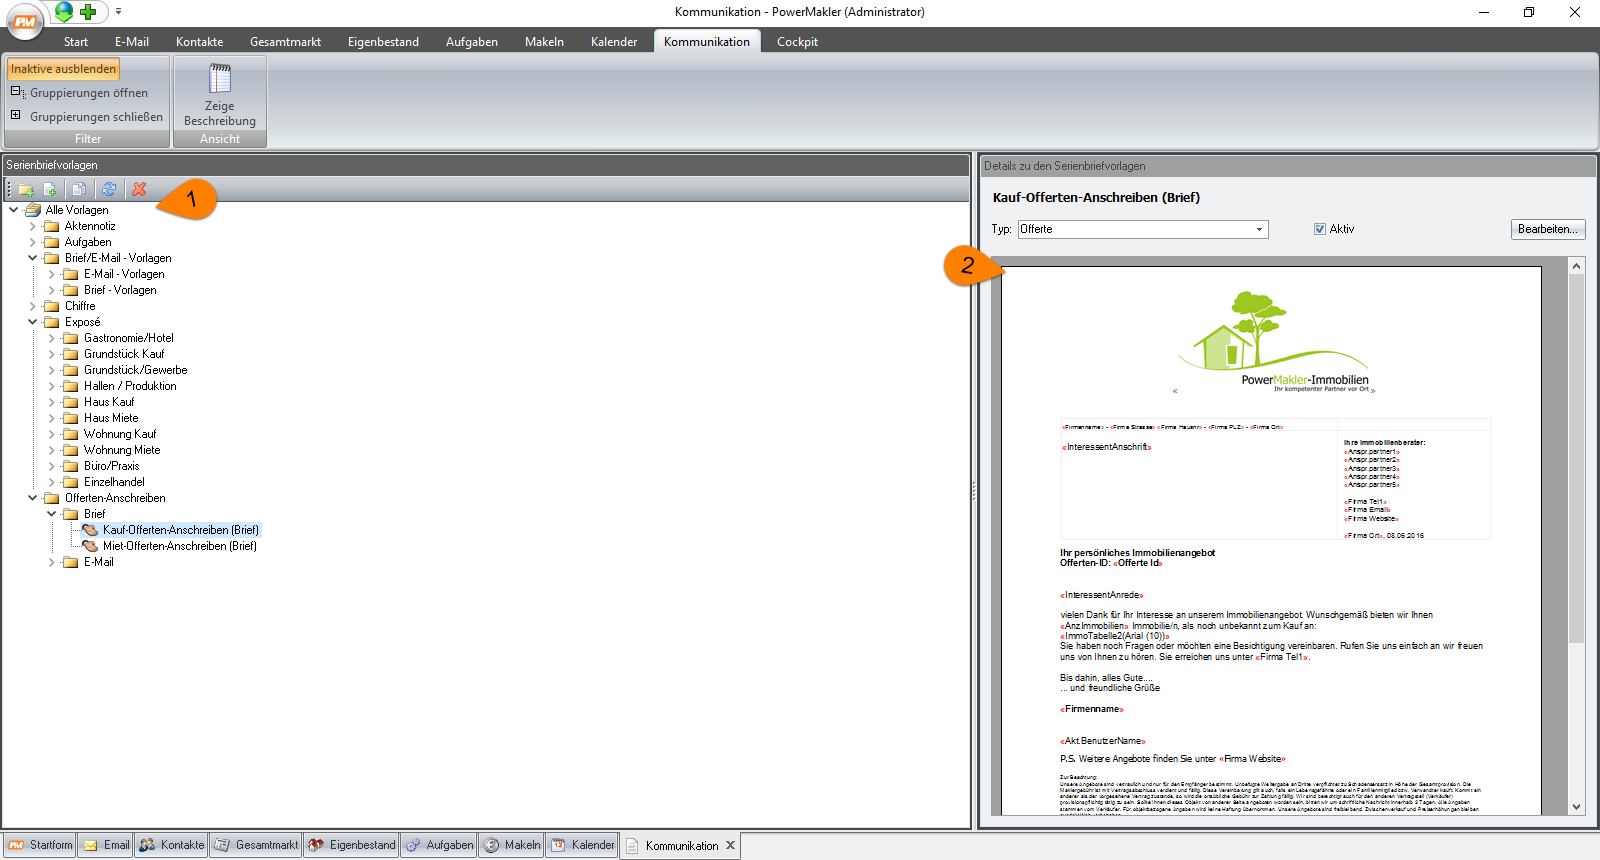The image size is (1600, 860).
Task: Select the Grundstück/Gewerbe folder
Action: point(136,370)
